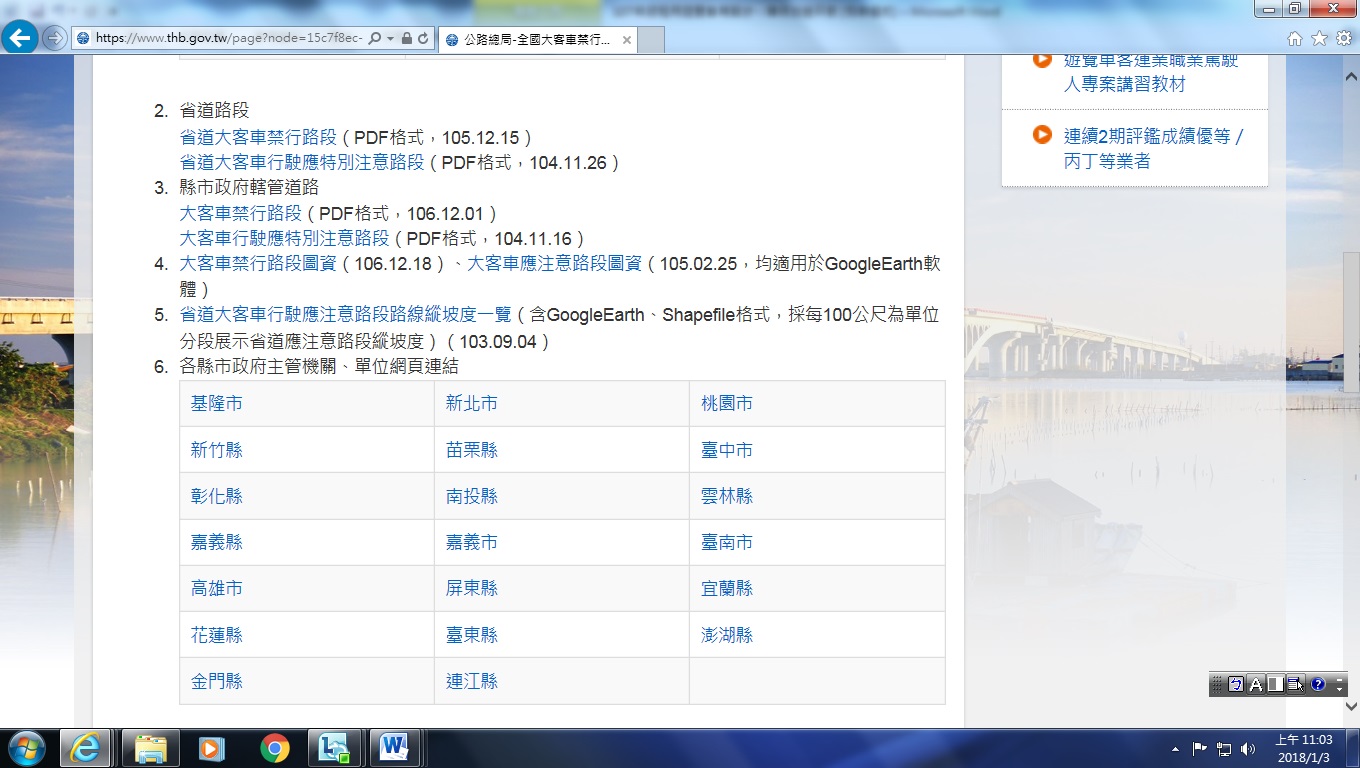
Task: Click the search magnifier in the address bar
Action: click(374, 39)
